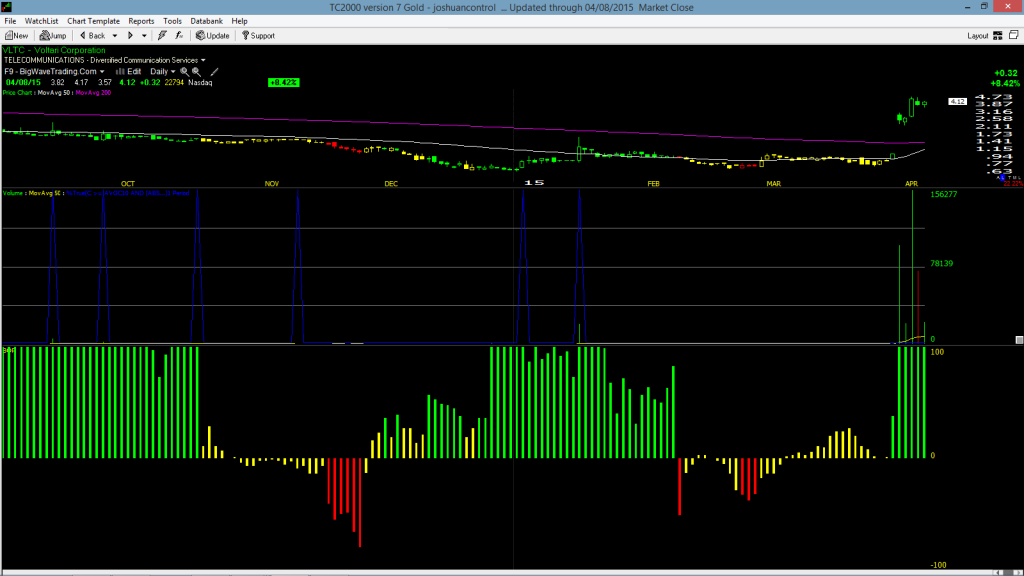This screenshot has width=1024, height=576.
Task: Select the drawing line tool icon
Action: (214, 71)
